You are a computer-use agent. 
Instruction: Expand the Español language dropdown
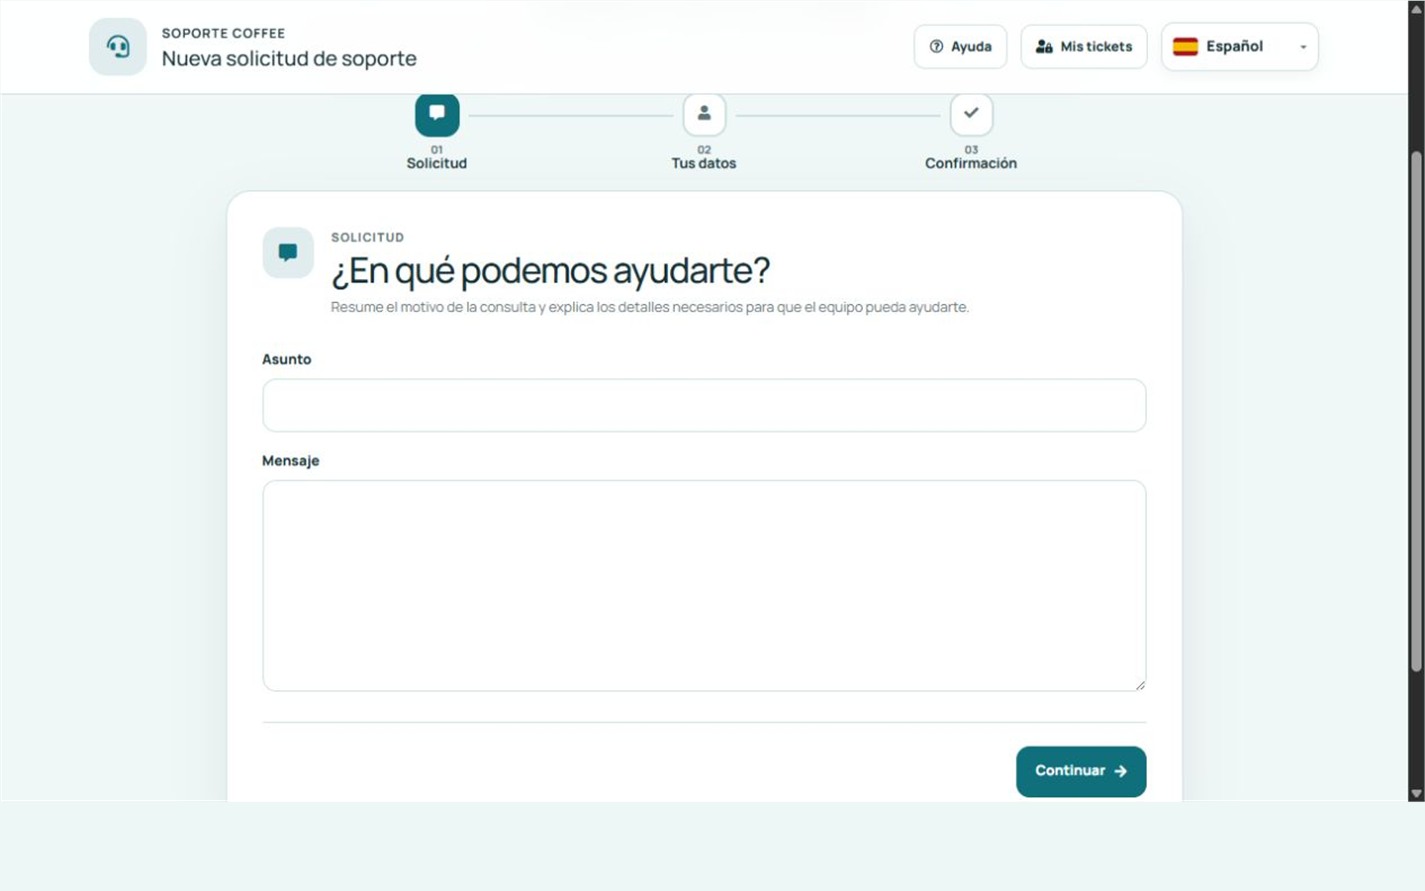pyautogui.click(x=1240, y=47)
